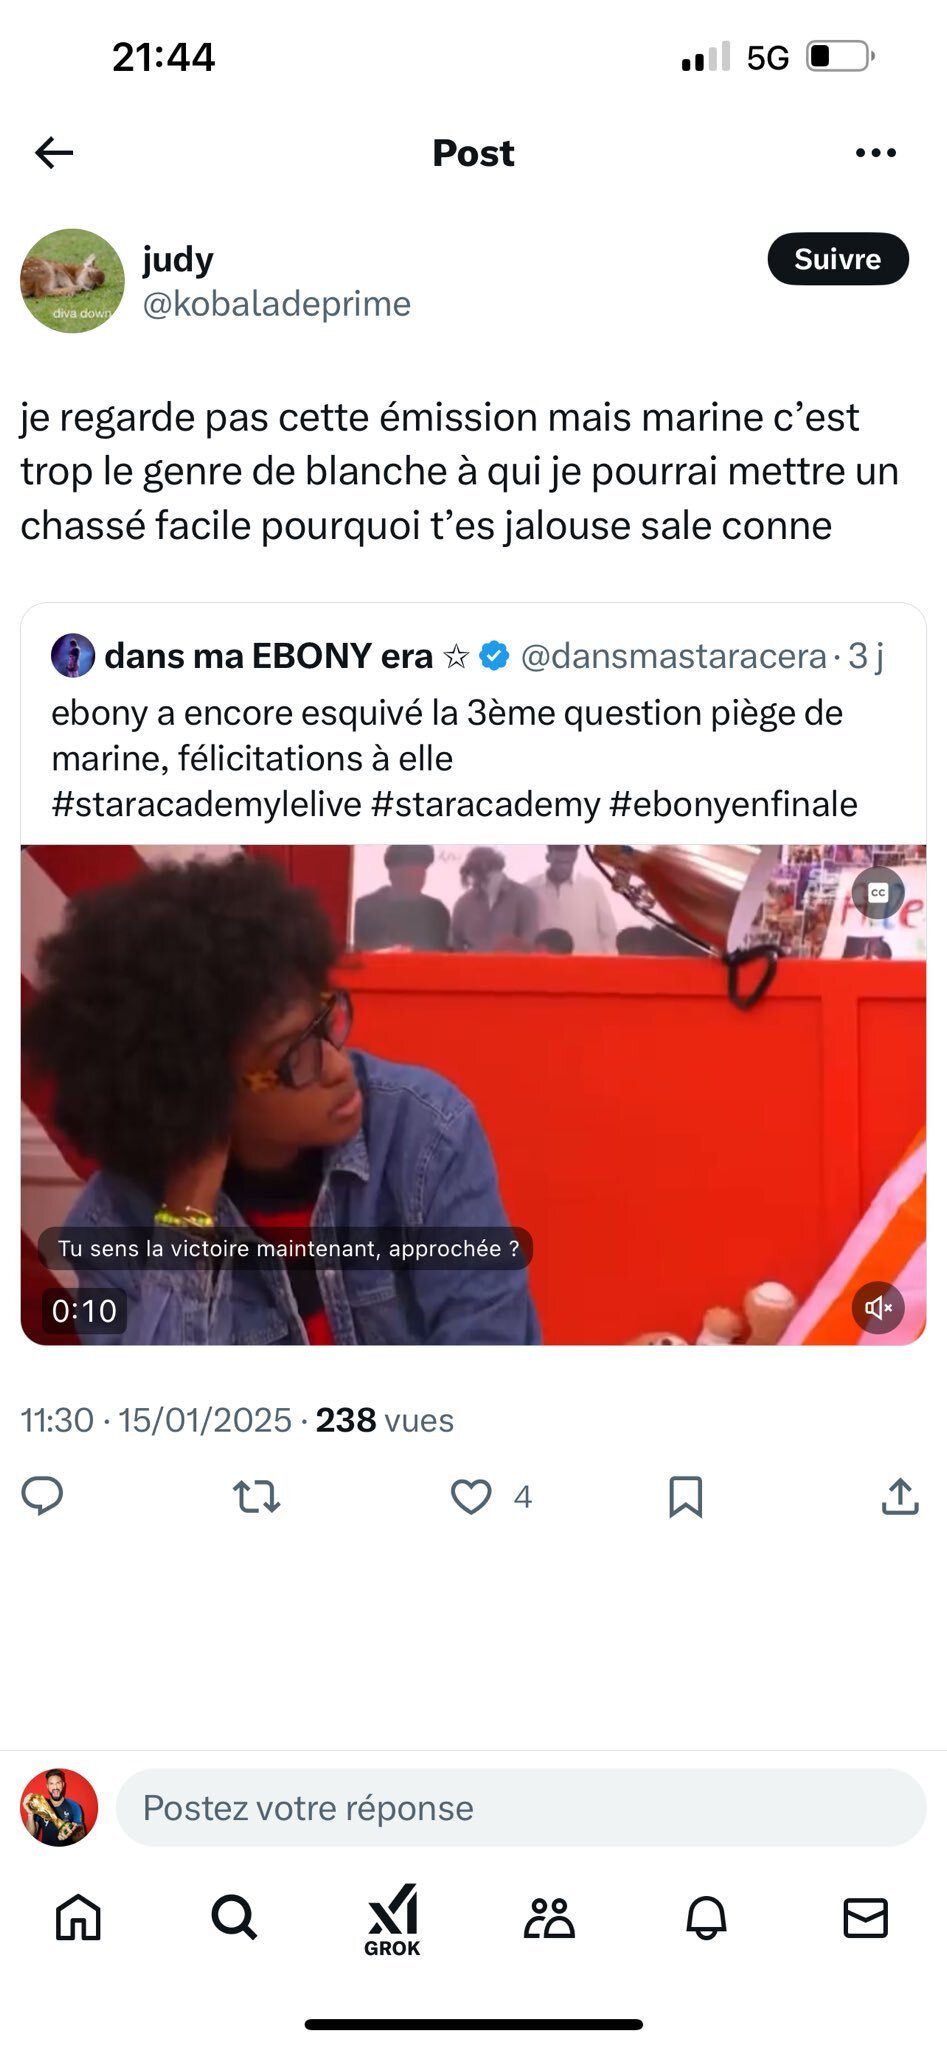This screenshot has height=2048, width=947.
Task: Go back using the arrow icon
Action: (x=54, y=153)
